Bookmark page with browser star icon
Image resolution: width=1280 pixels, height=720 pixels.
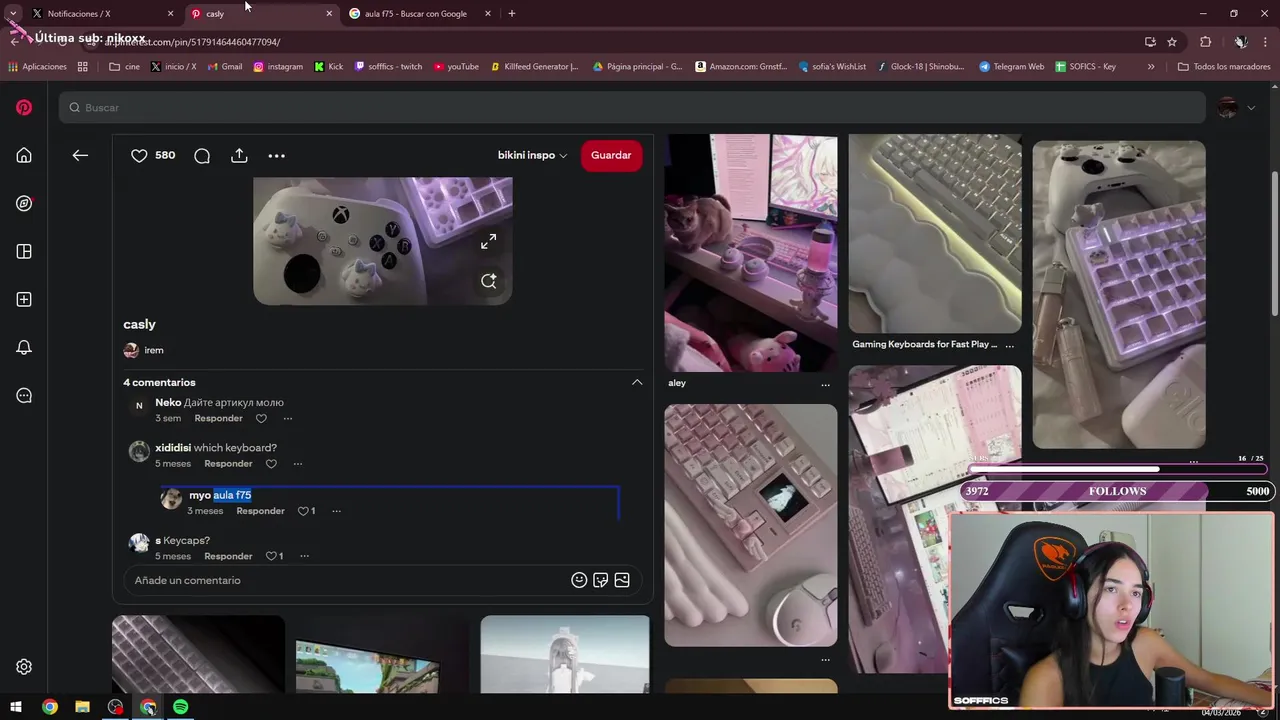(1172, 42)
